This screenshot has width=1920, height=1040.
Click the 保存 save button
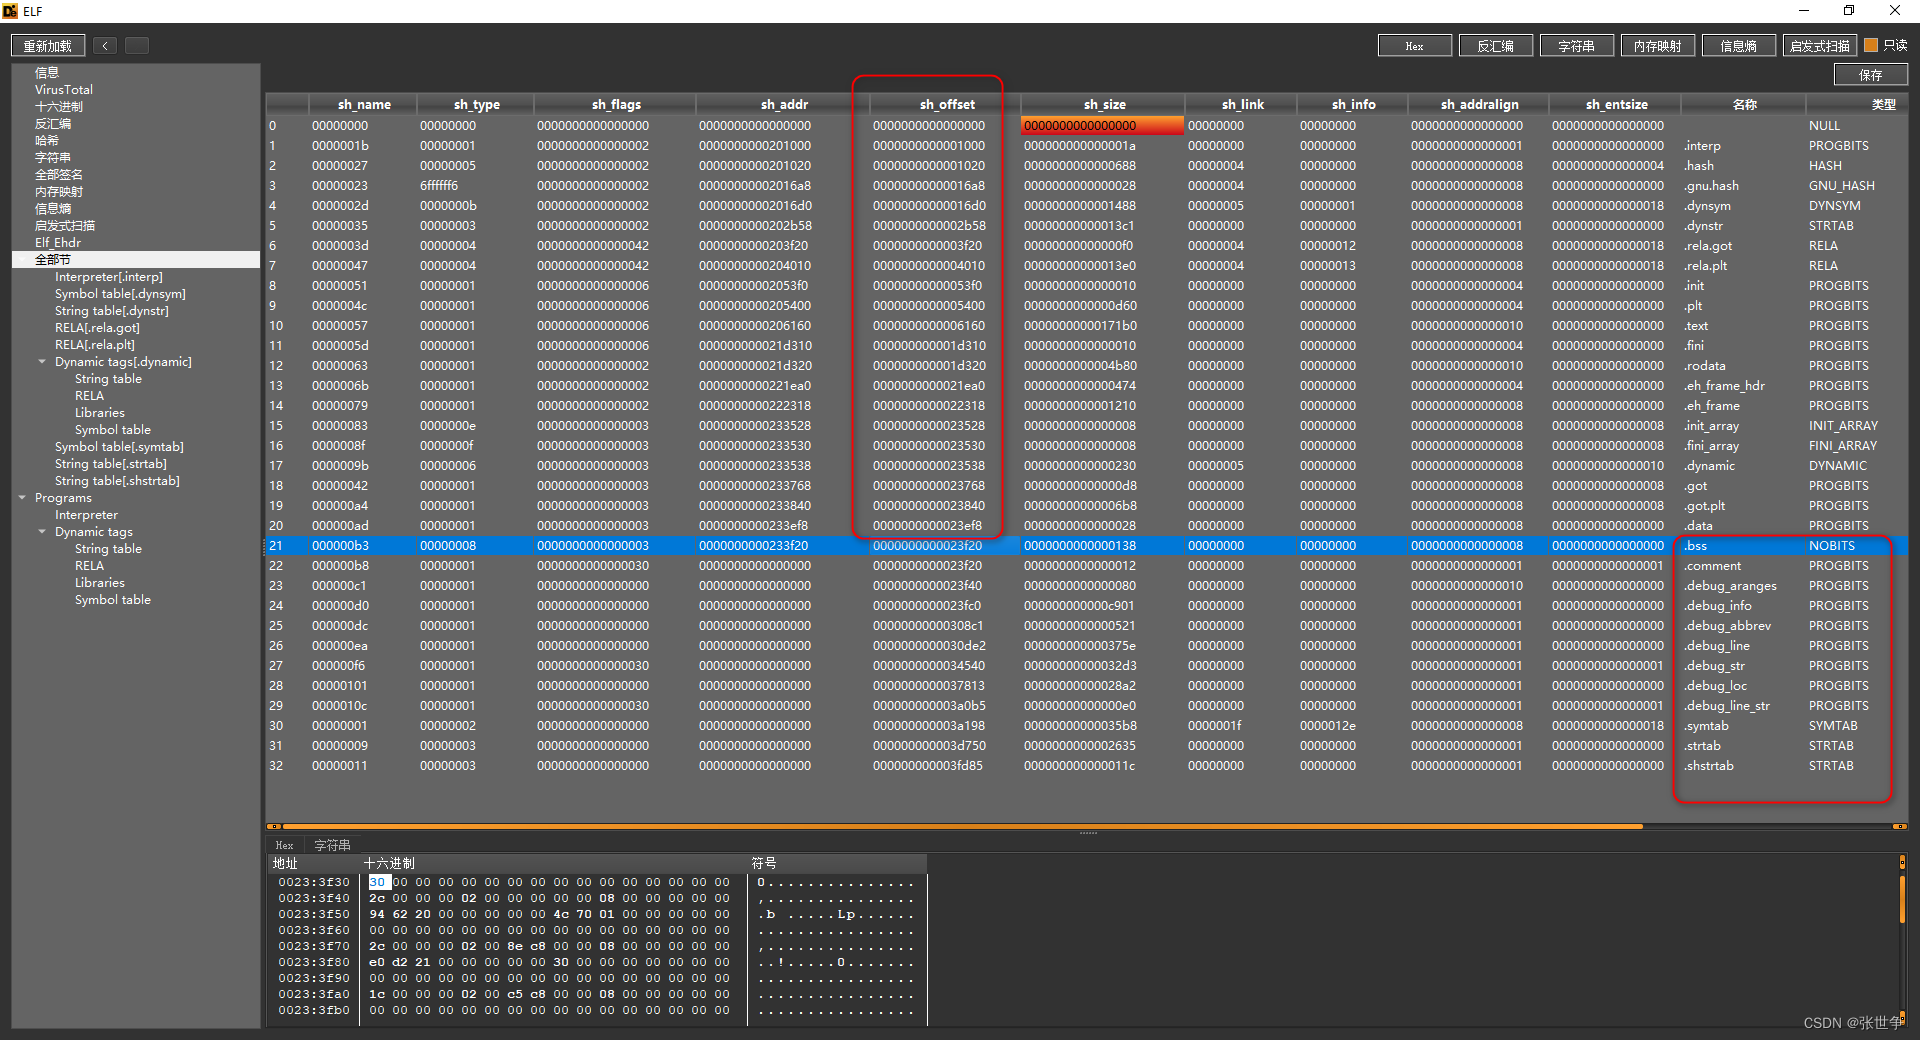(1870, 75)
